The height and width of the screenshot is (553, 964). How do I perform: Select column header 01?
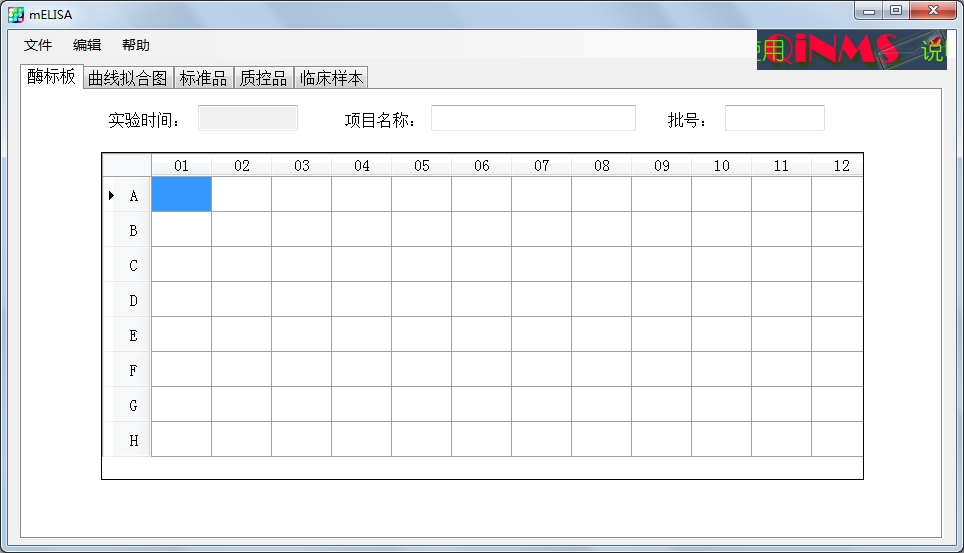(x=181, y=165)
